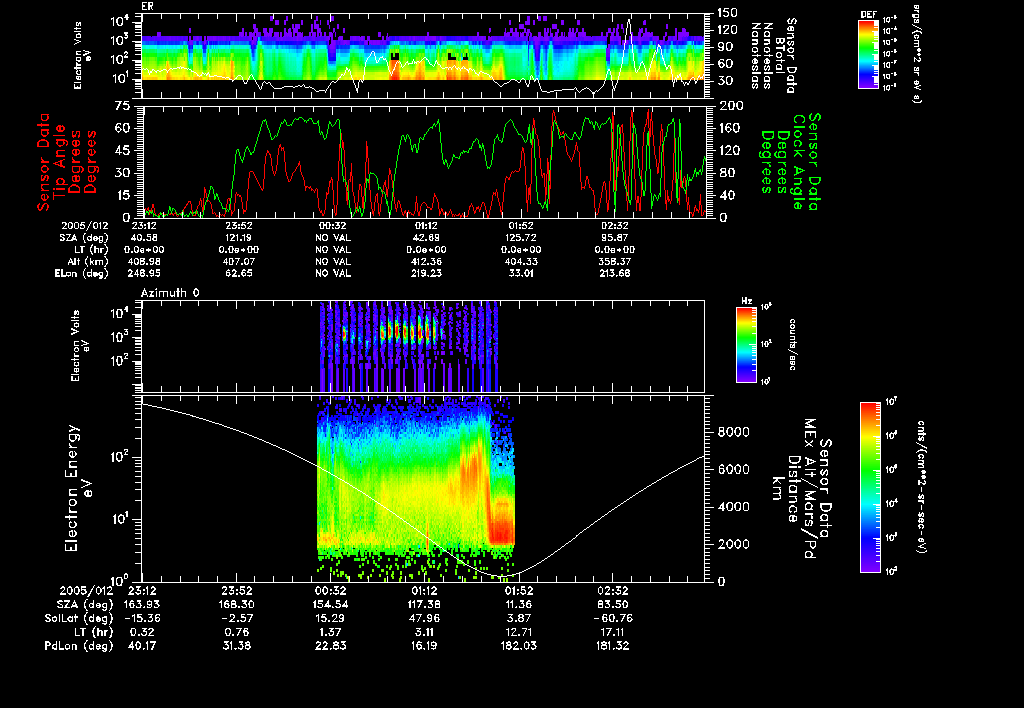
Task: Click the bottom SZA value 163.93
Action: (140, 604)
